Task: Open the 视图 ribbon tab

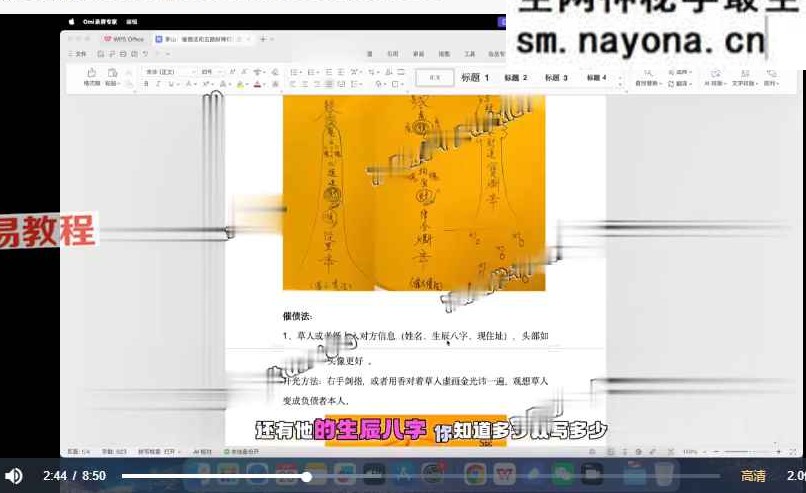Action: click(444, 53)
